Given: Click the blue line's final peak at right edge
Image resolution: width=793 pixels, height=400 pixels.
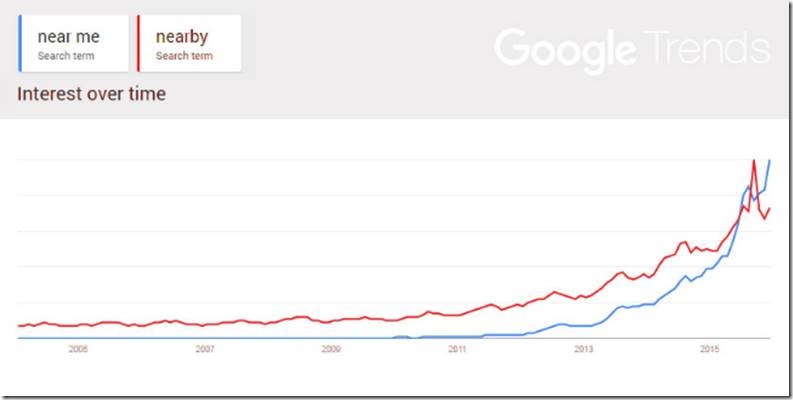Looking at the screenshot, I should coord(769,160).
